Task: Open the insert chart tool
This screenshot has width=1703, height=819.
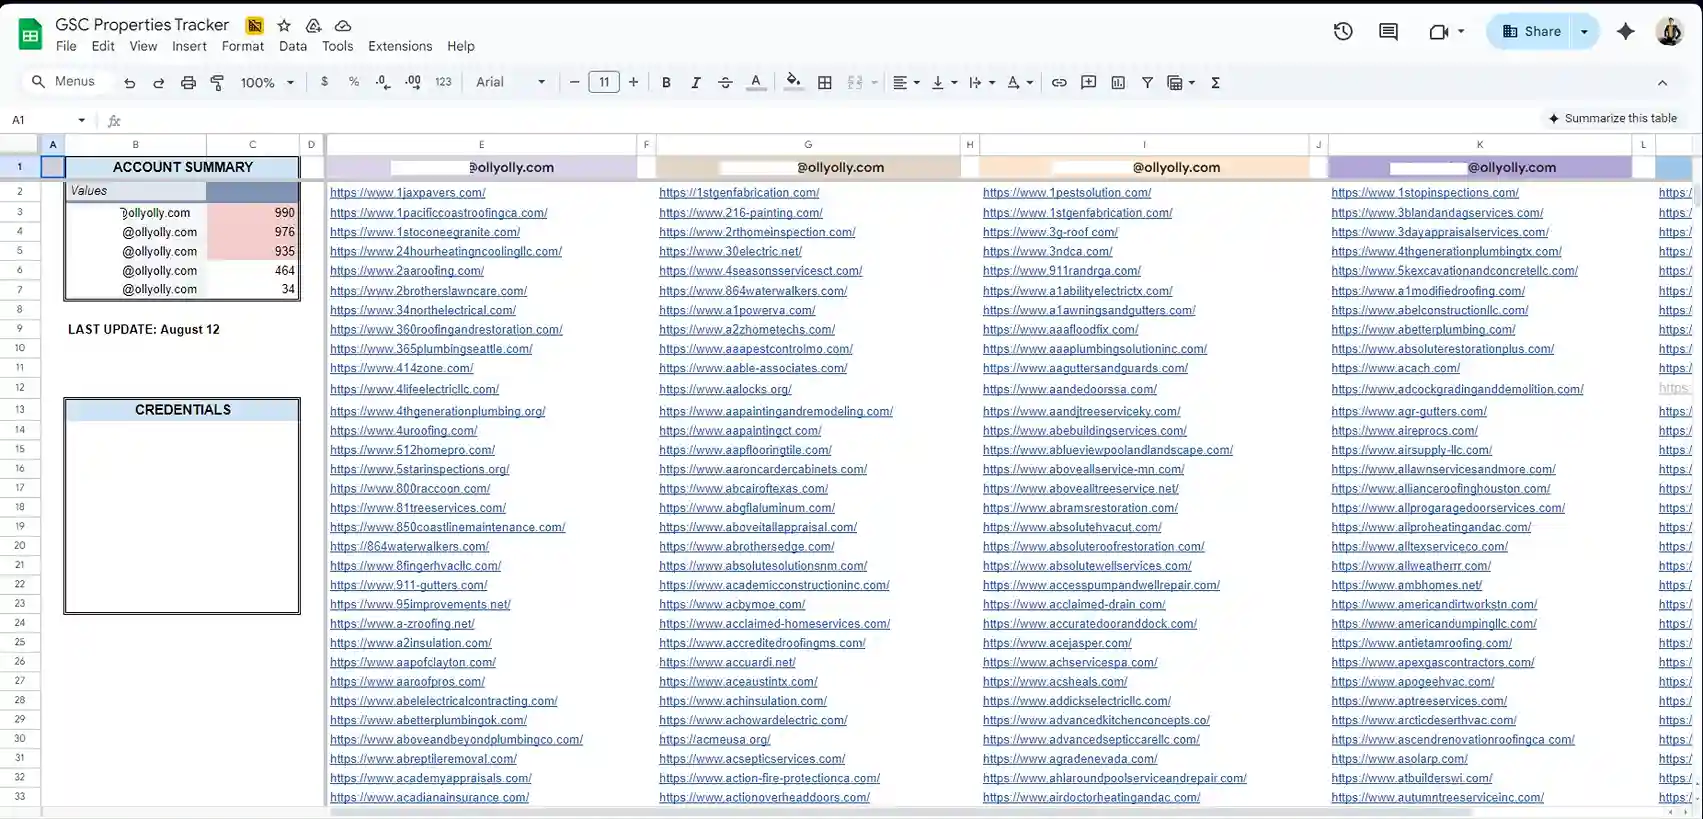Action: 1118,83
